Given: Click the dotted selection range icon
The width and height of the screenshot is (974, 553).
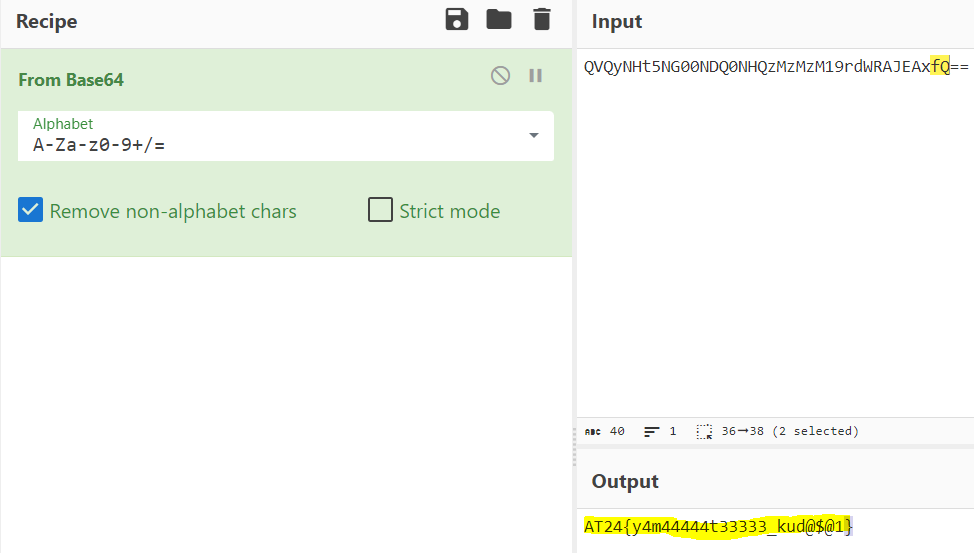Looking at the screenshot, I should 704,431.
